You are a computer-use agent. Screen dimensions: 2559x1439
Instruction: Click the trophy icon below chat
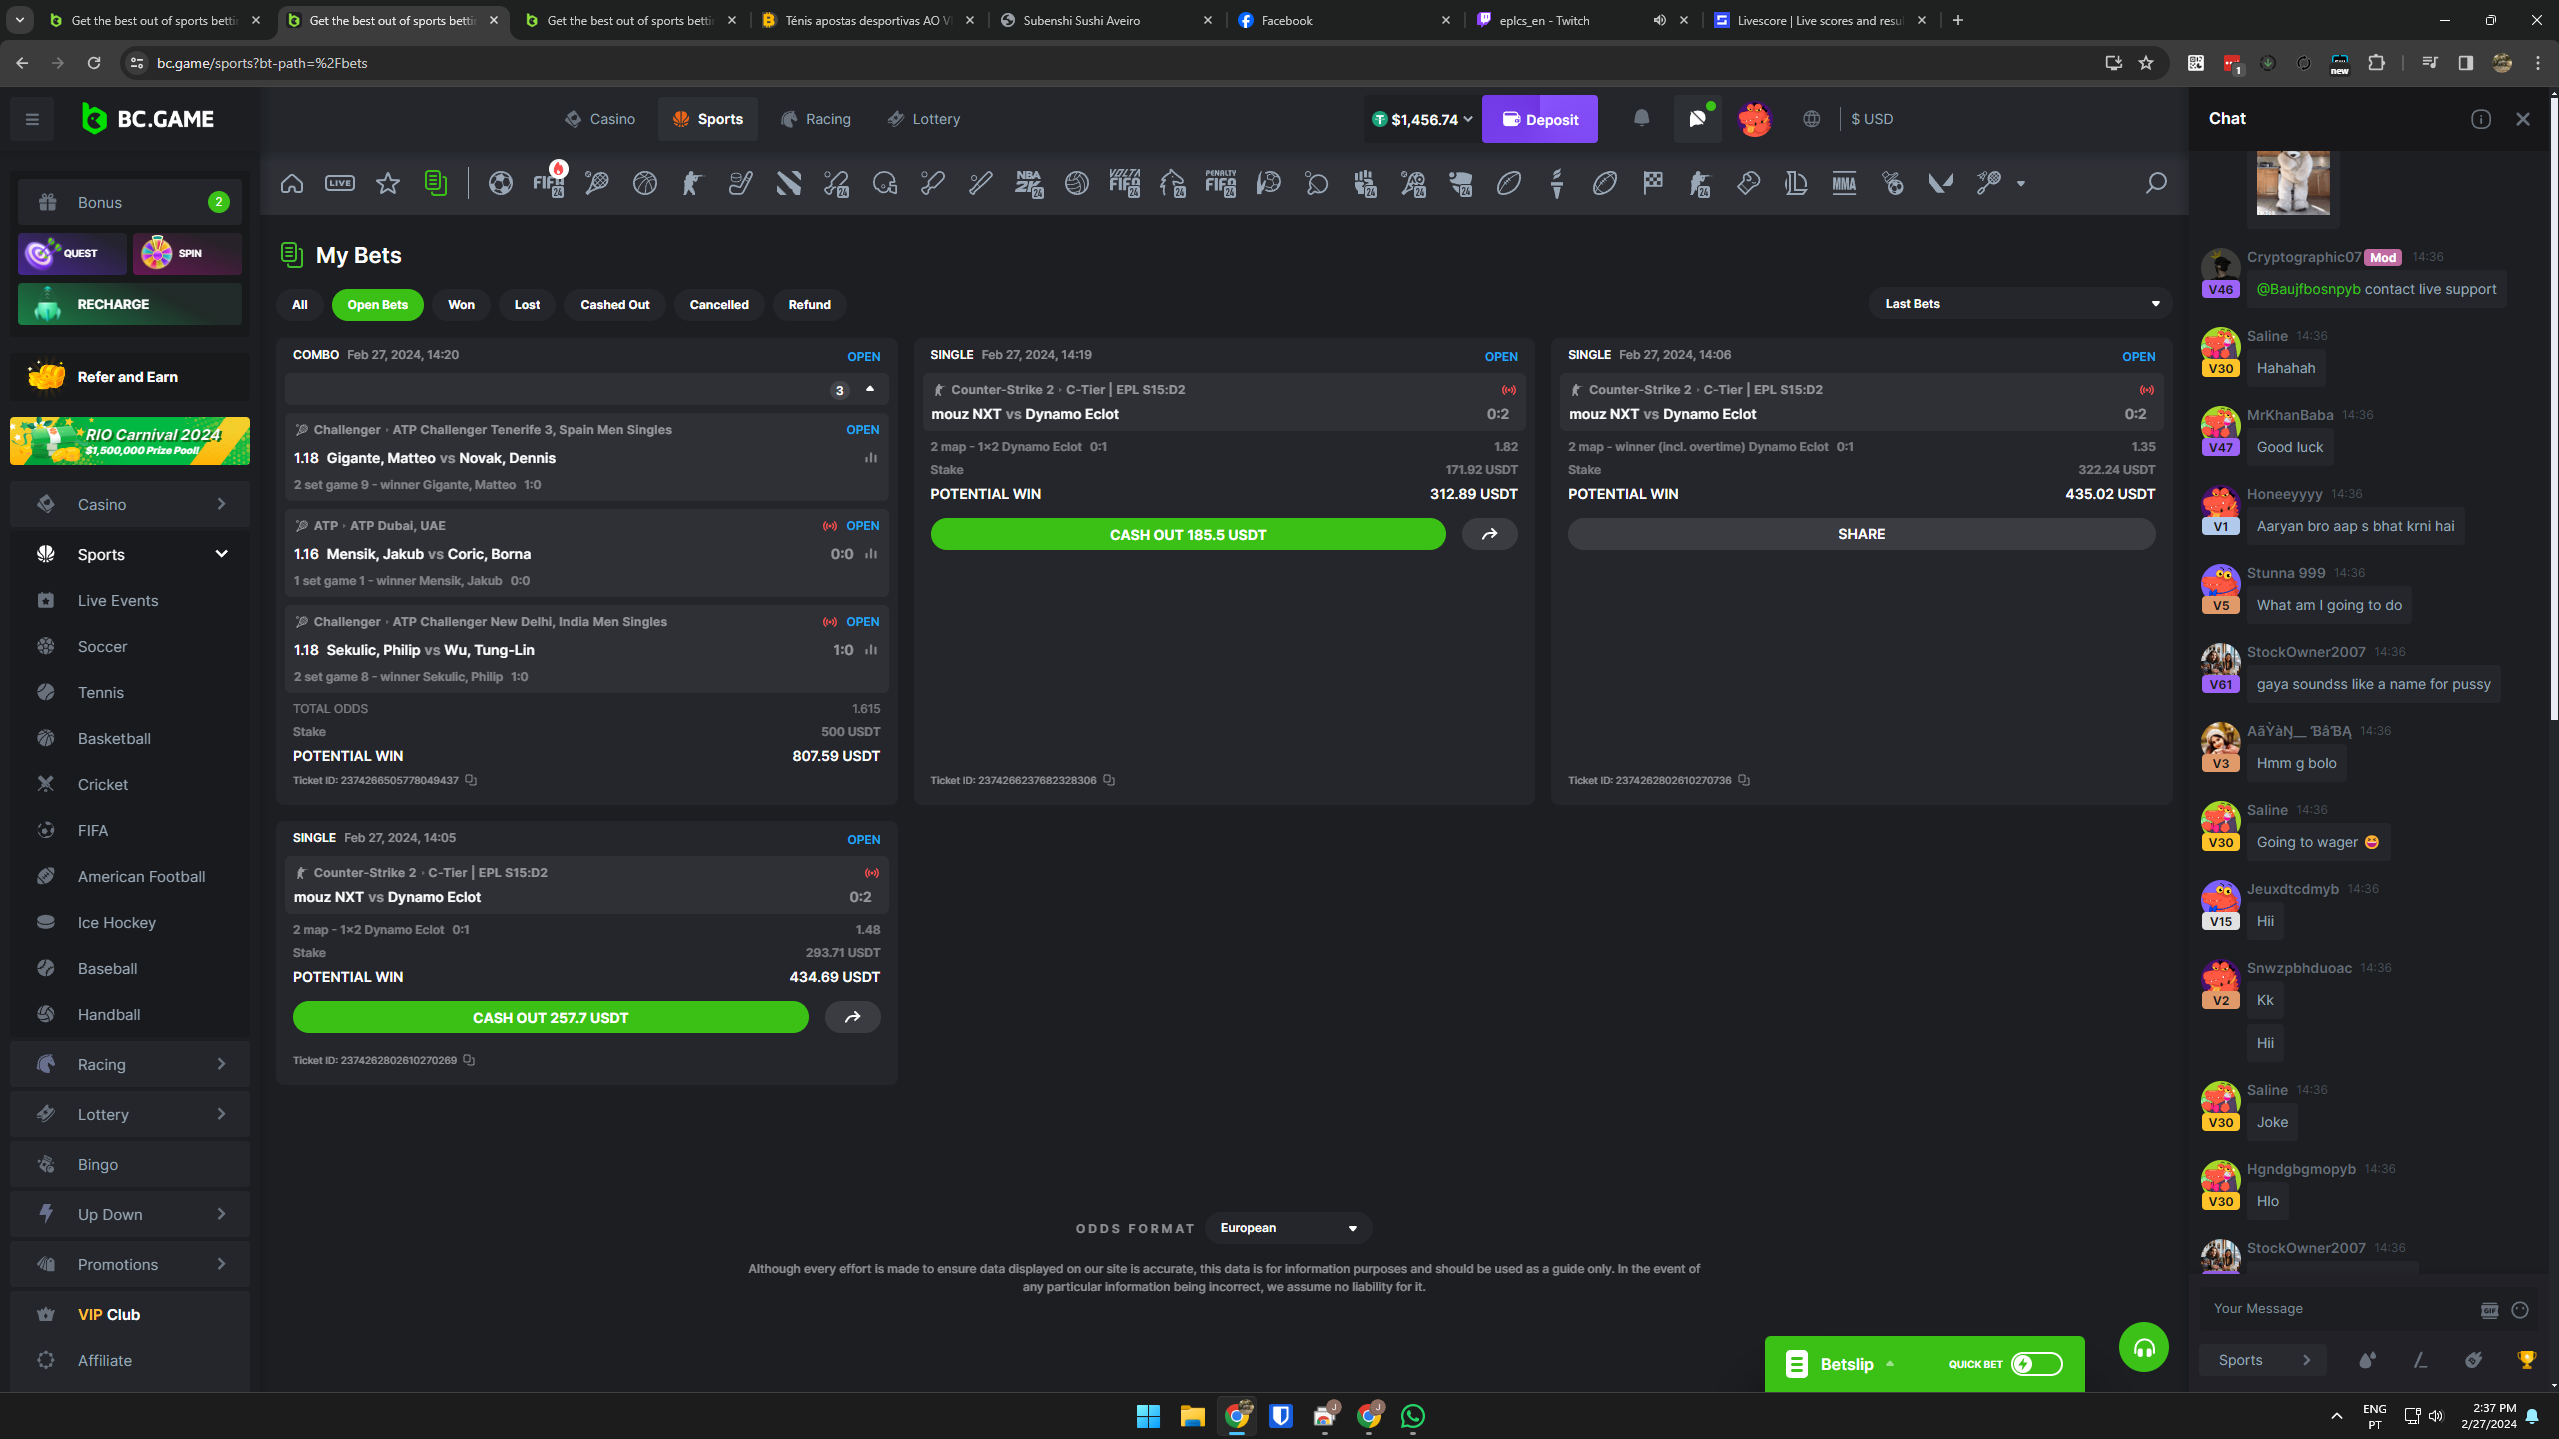point(2527,1360)
